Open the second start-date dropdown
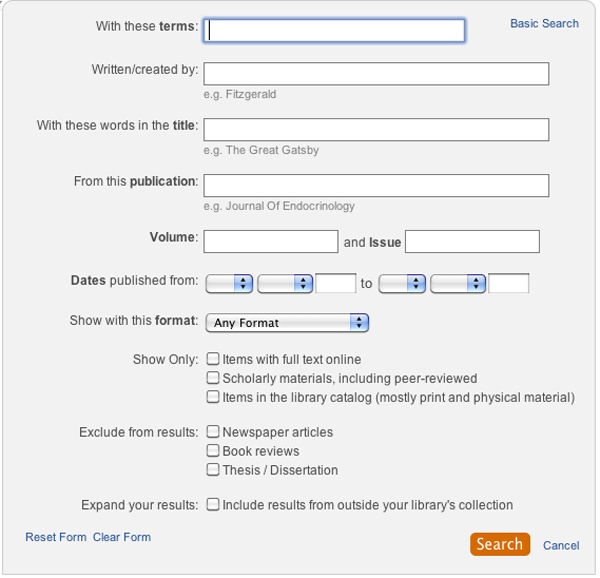 [x=285, y=284]
